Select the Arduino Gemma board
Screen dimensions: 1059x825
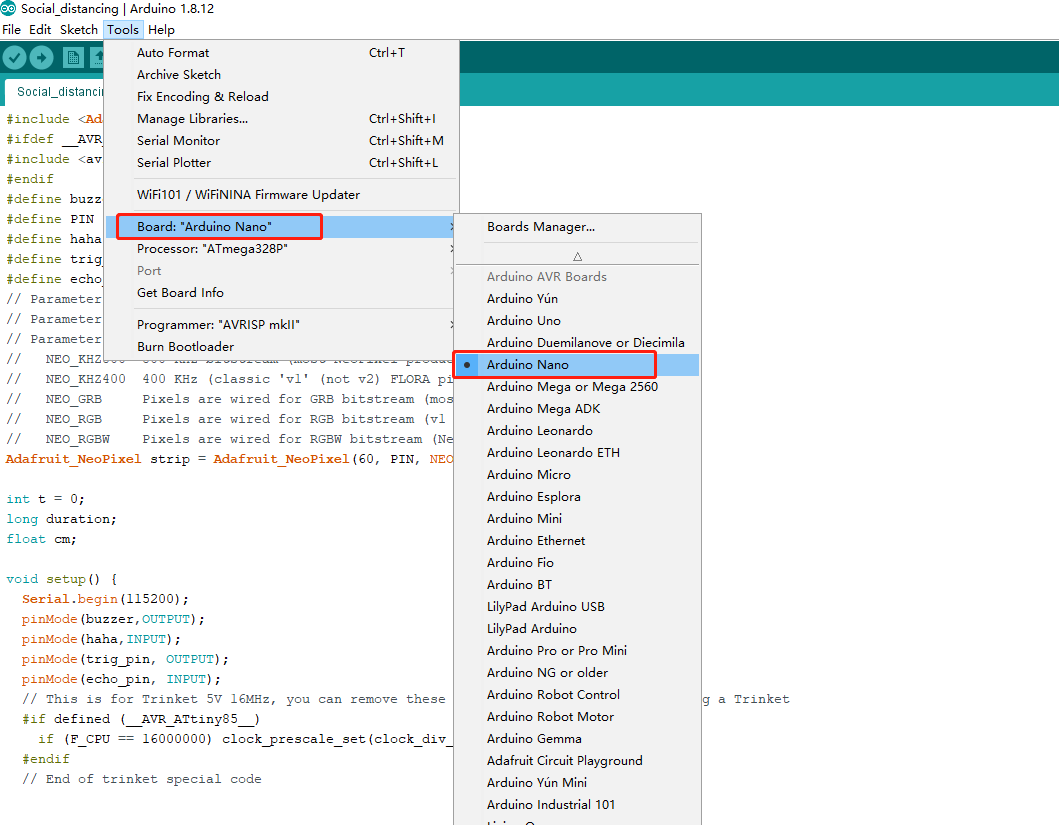point(577,739)
